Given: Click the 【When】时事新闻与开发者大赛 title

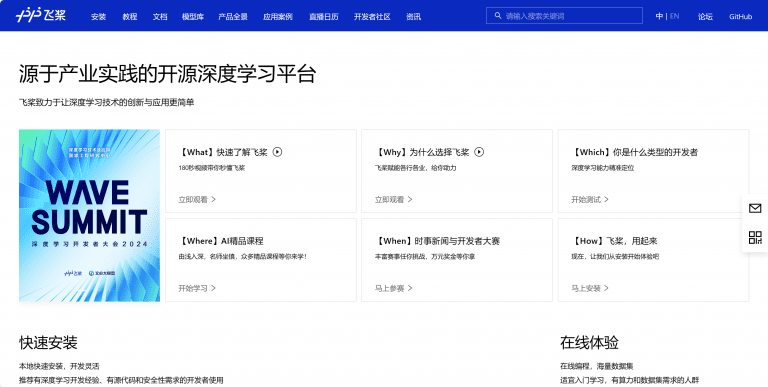Looking at the screenshot, I should click(437, 241).
